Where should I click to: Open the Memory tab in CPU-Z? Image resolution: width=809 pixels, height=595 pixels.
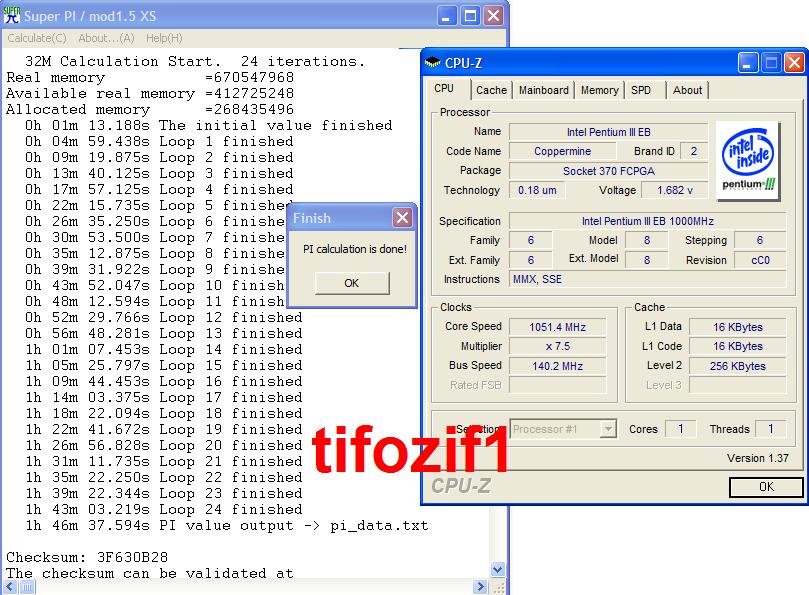[600, 90]
